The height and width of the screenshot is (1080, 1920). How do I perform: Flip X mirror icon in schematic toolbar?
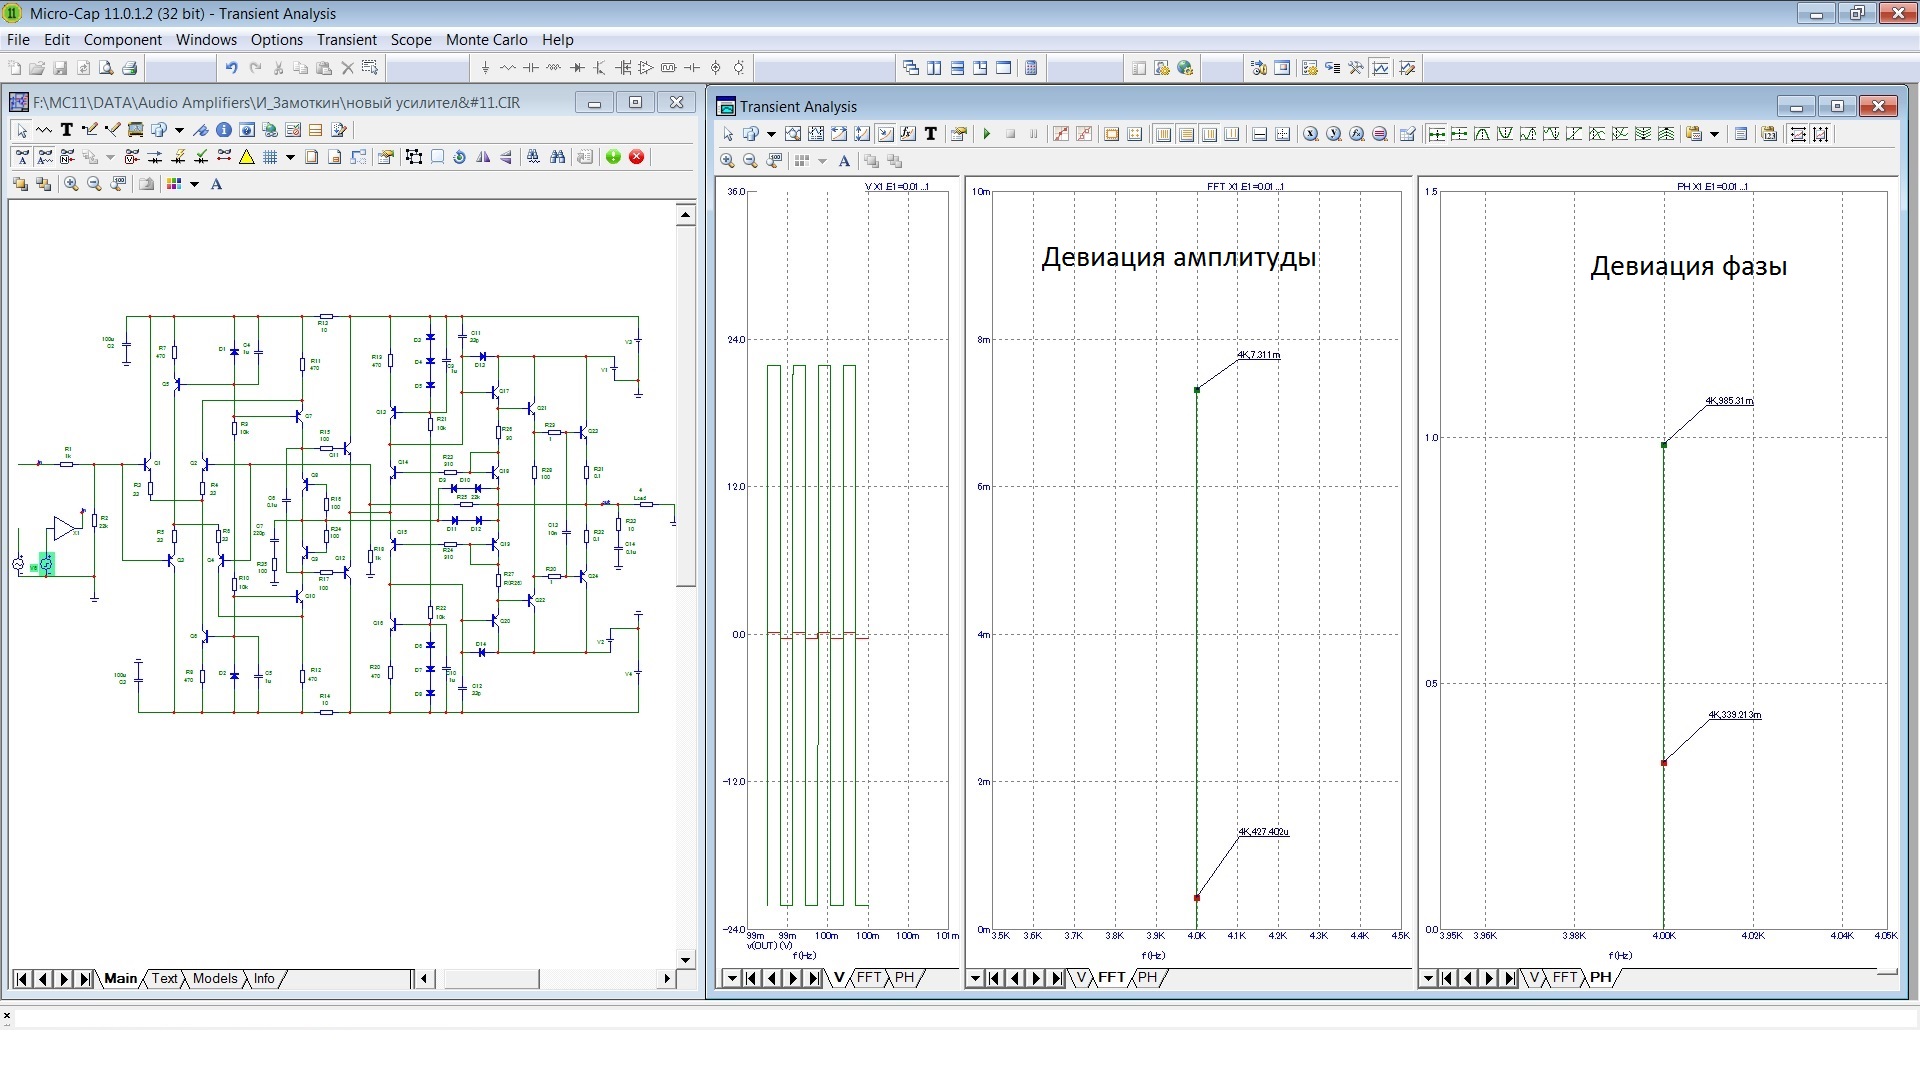[483, 157]
